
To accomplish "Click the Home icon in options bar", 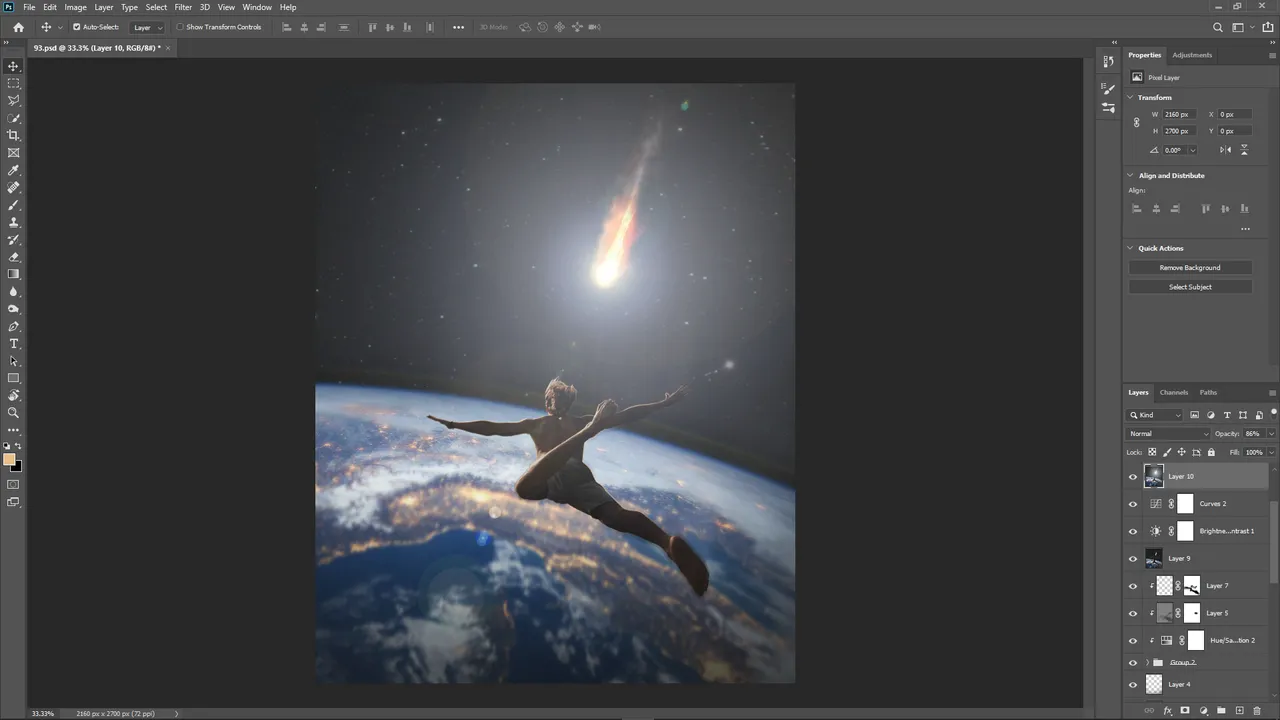I will 18,27.
